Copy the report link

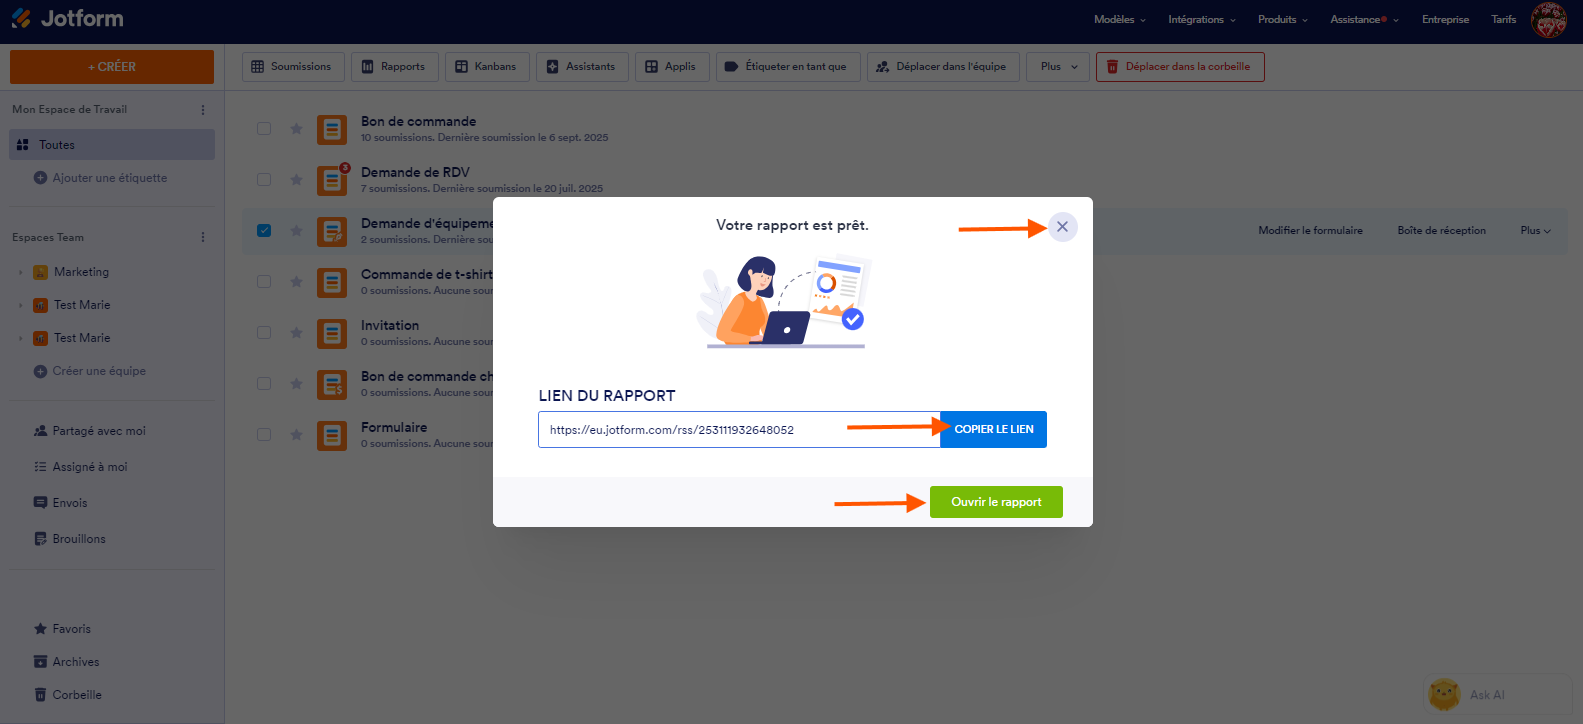point(993,429)
